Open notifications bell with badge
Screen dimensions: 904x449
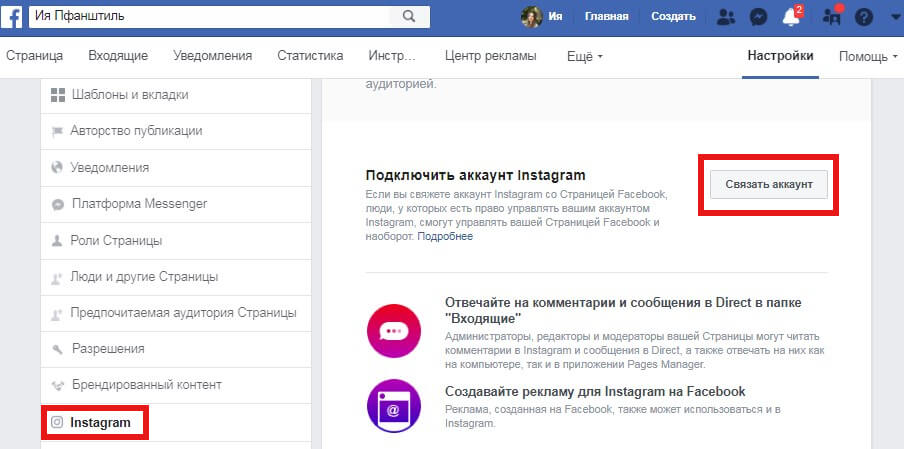coord(792,16)
